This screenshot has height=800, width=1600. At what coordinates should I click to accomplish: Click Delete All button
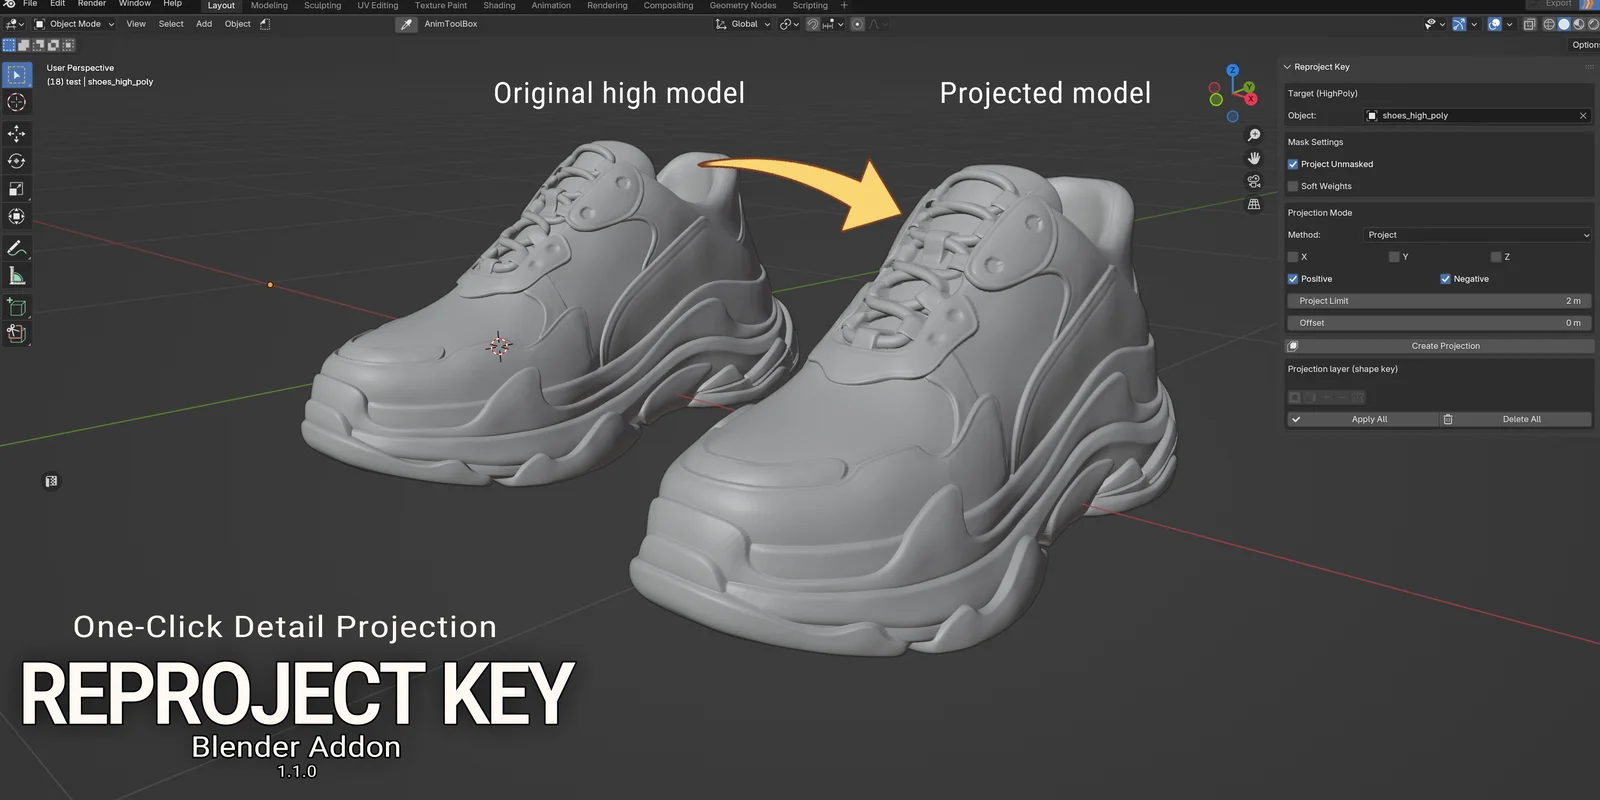point(1516,419)
